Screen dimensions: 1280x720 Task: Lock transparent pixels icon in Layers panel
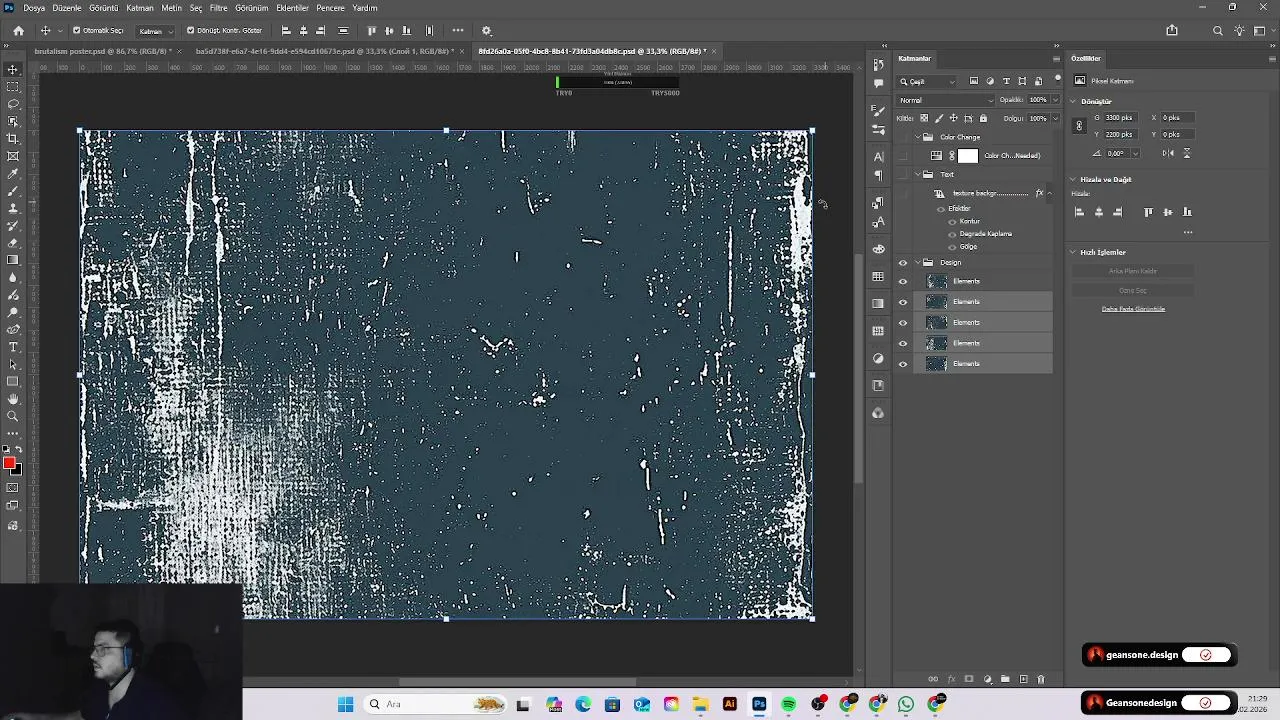tap(924, 118)
